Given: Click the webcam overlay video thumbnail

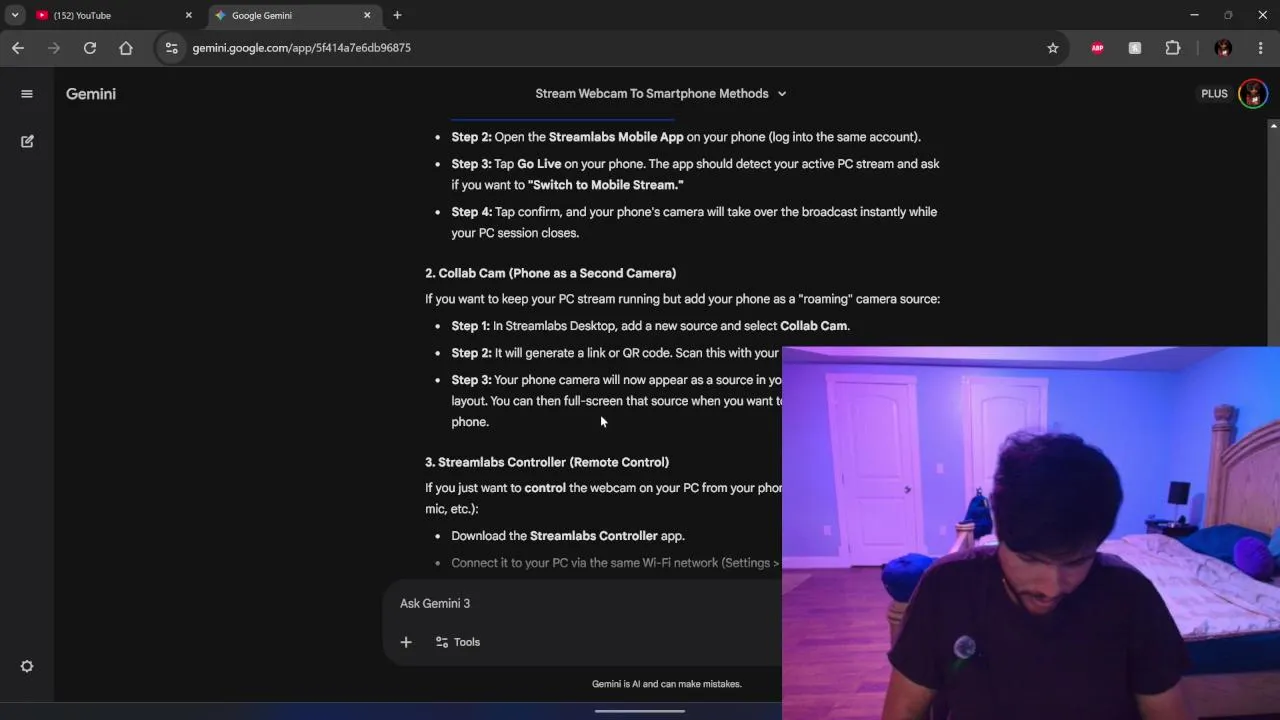Looking at the screenshot, I should pyautogui.click(x=1031, y=533).
